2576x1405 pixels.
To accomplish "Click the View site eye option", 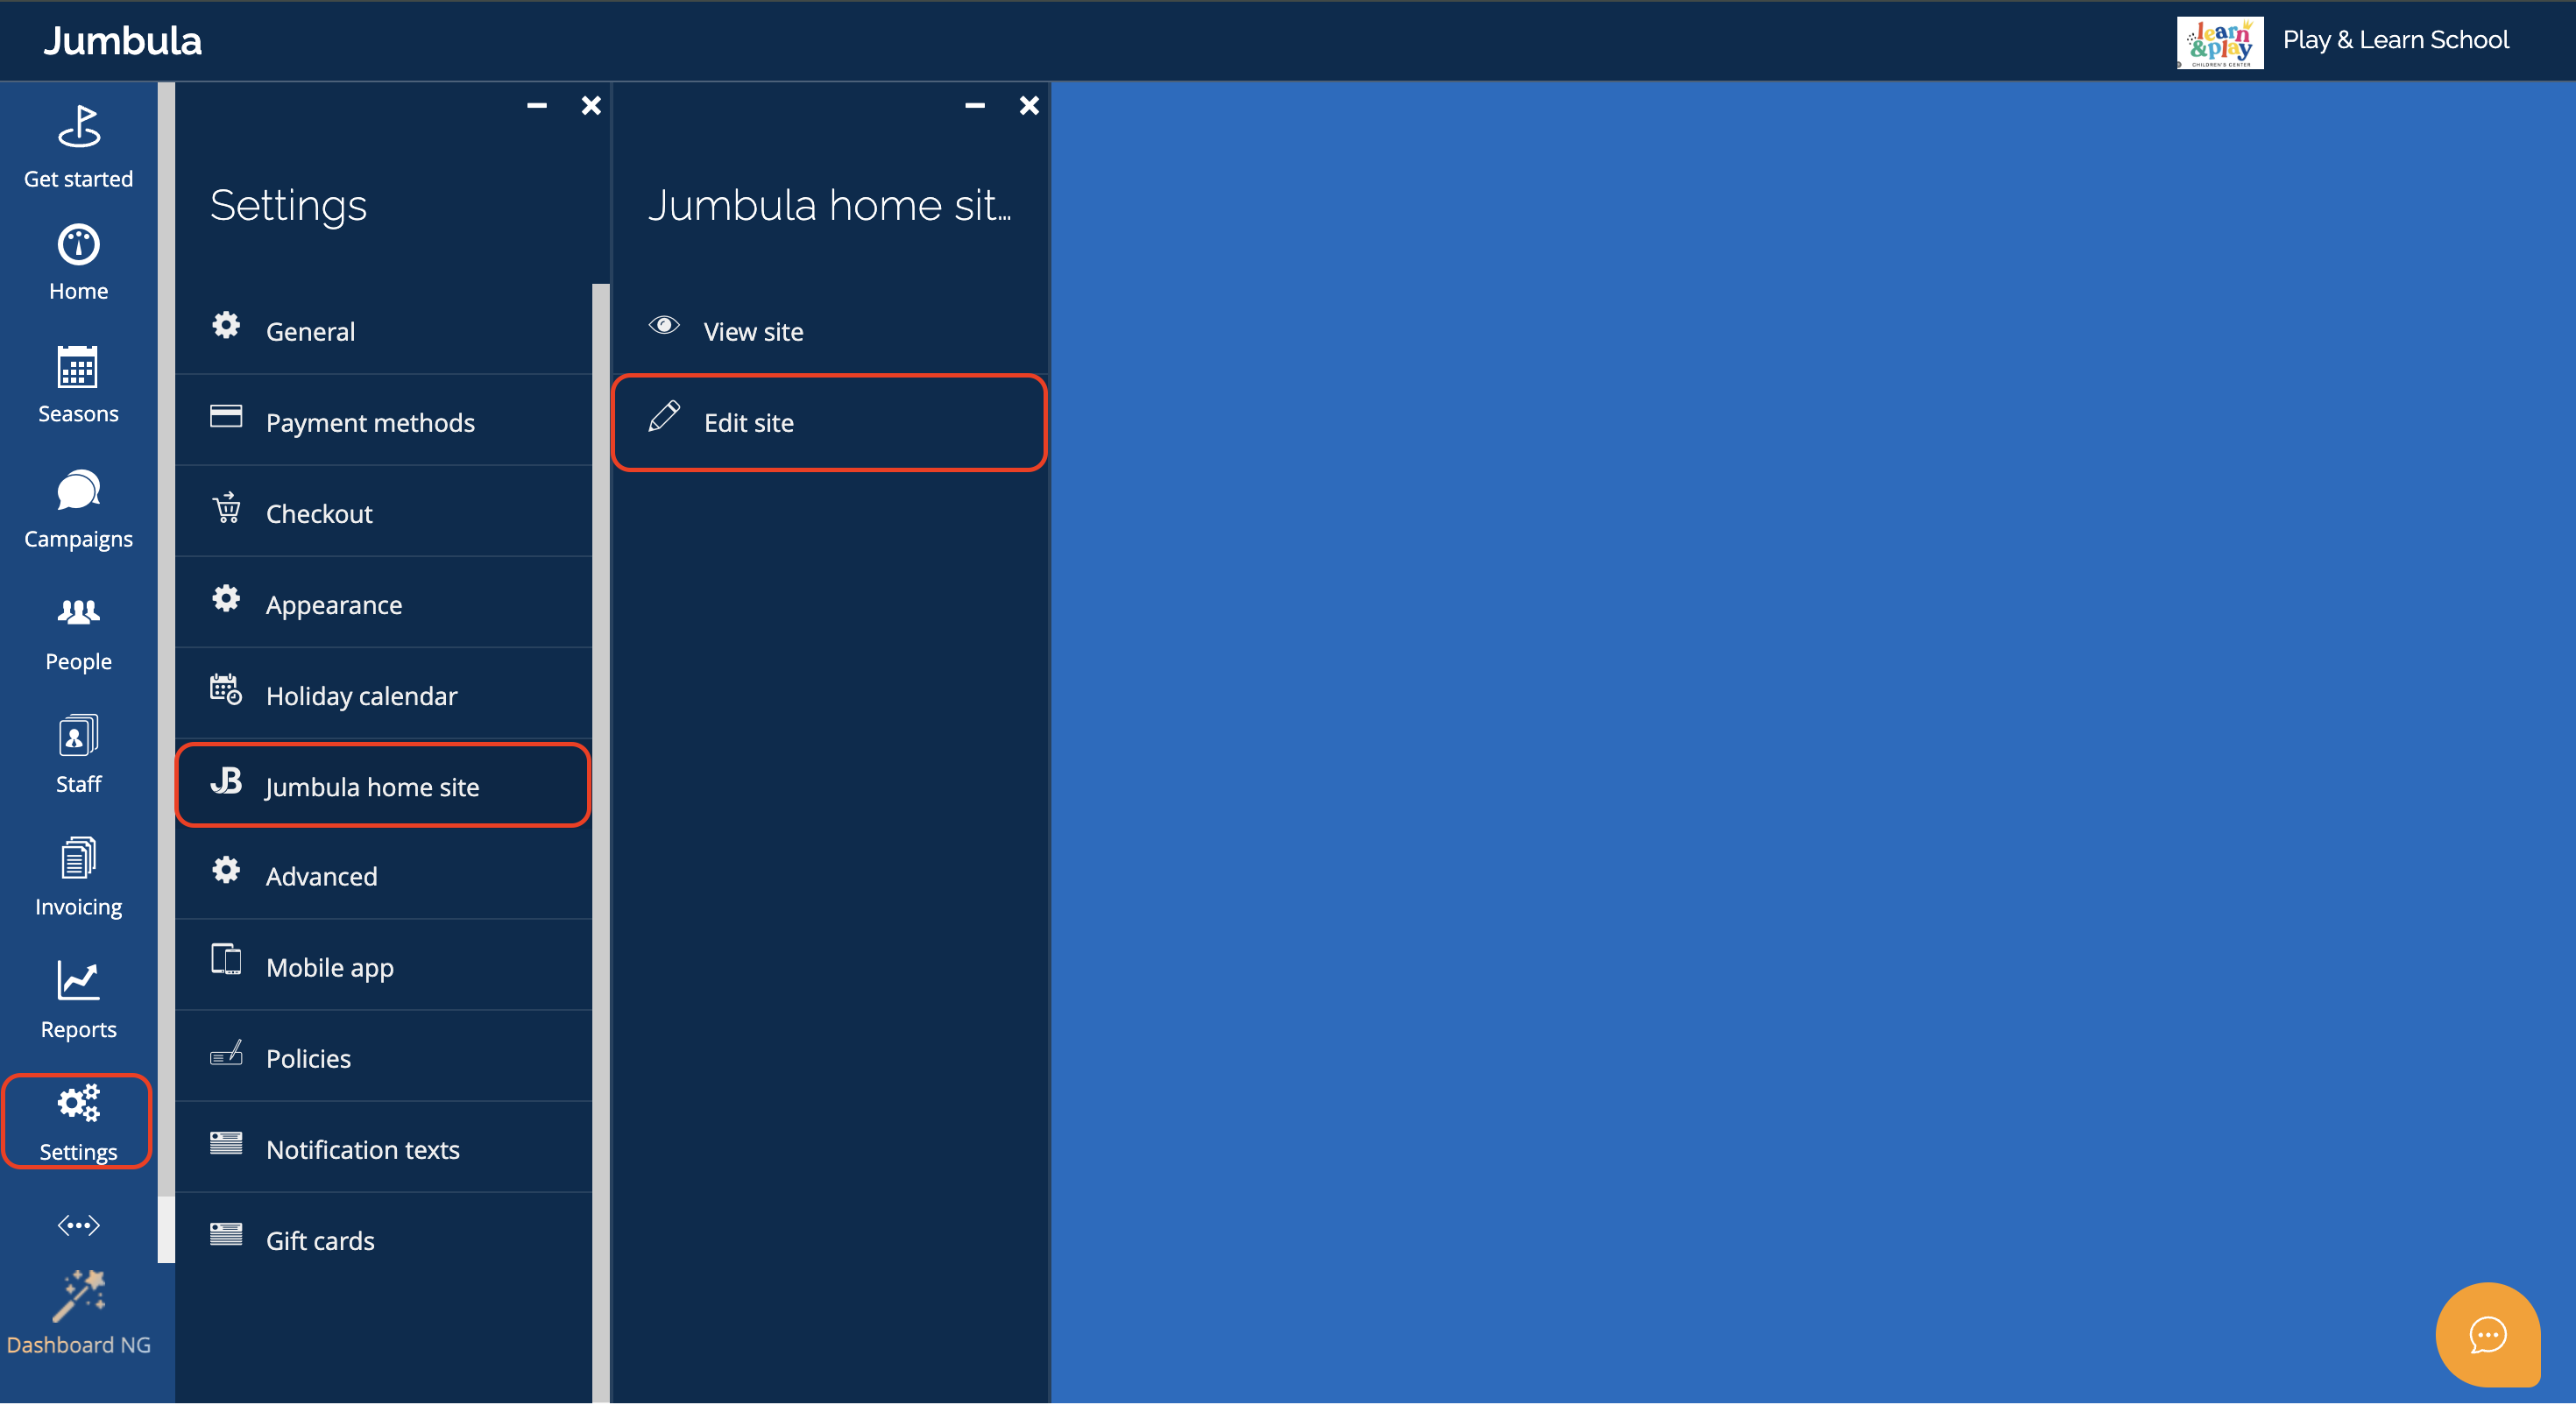I will (x=752, y=331).
